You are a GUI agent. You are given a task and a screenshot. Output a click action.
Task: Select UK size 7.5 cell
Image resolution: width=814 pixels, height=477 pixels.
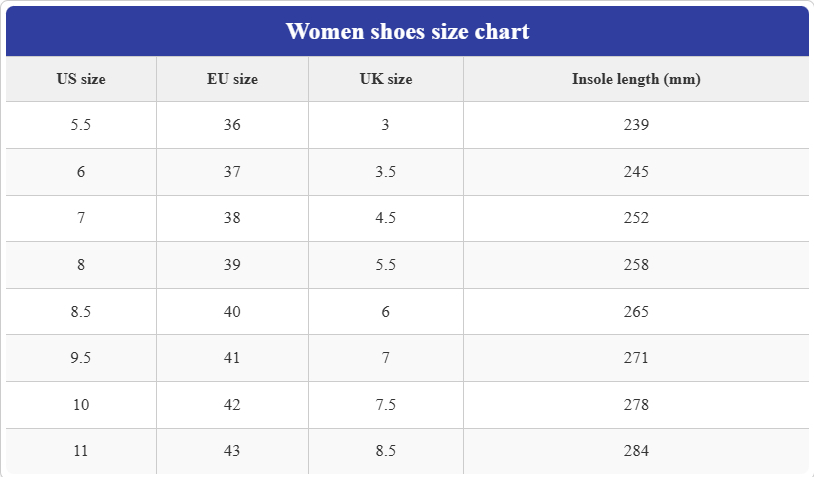point(386,405)
